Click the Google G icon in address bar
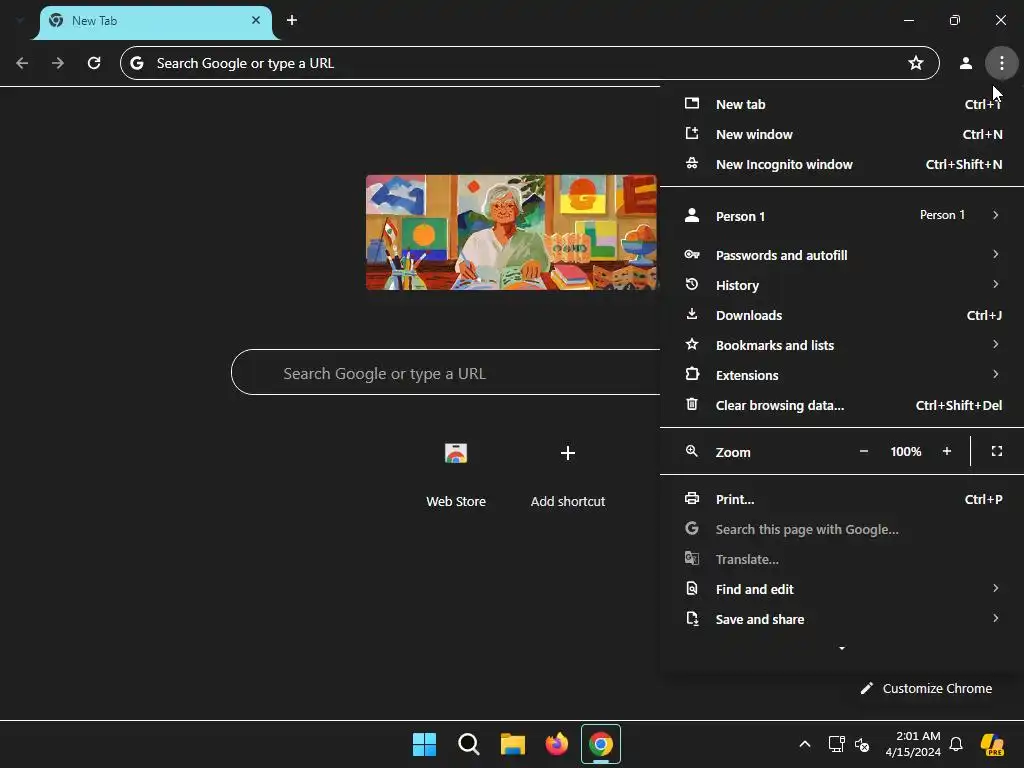 pyautogui.click(x=136, y=63)
